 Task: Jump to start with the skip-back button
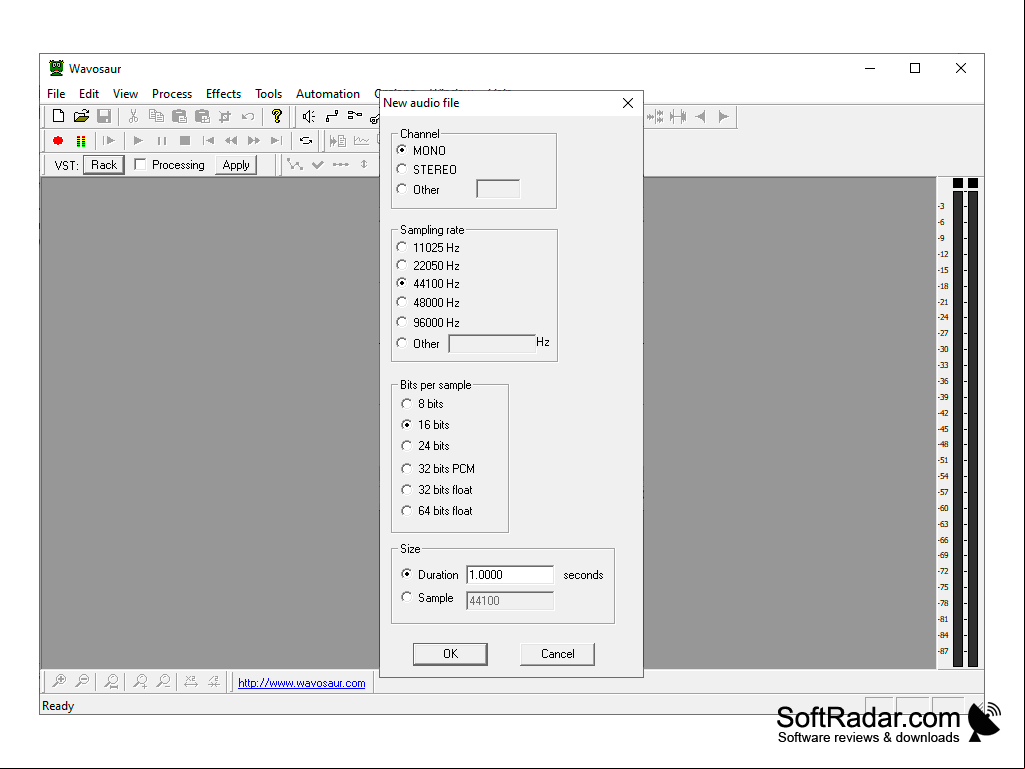click(x=208, y=141)
